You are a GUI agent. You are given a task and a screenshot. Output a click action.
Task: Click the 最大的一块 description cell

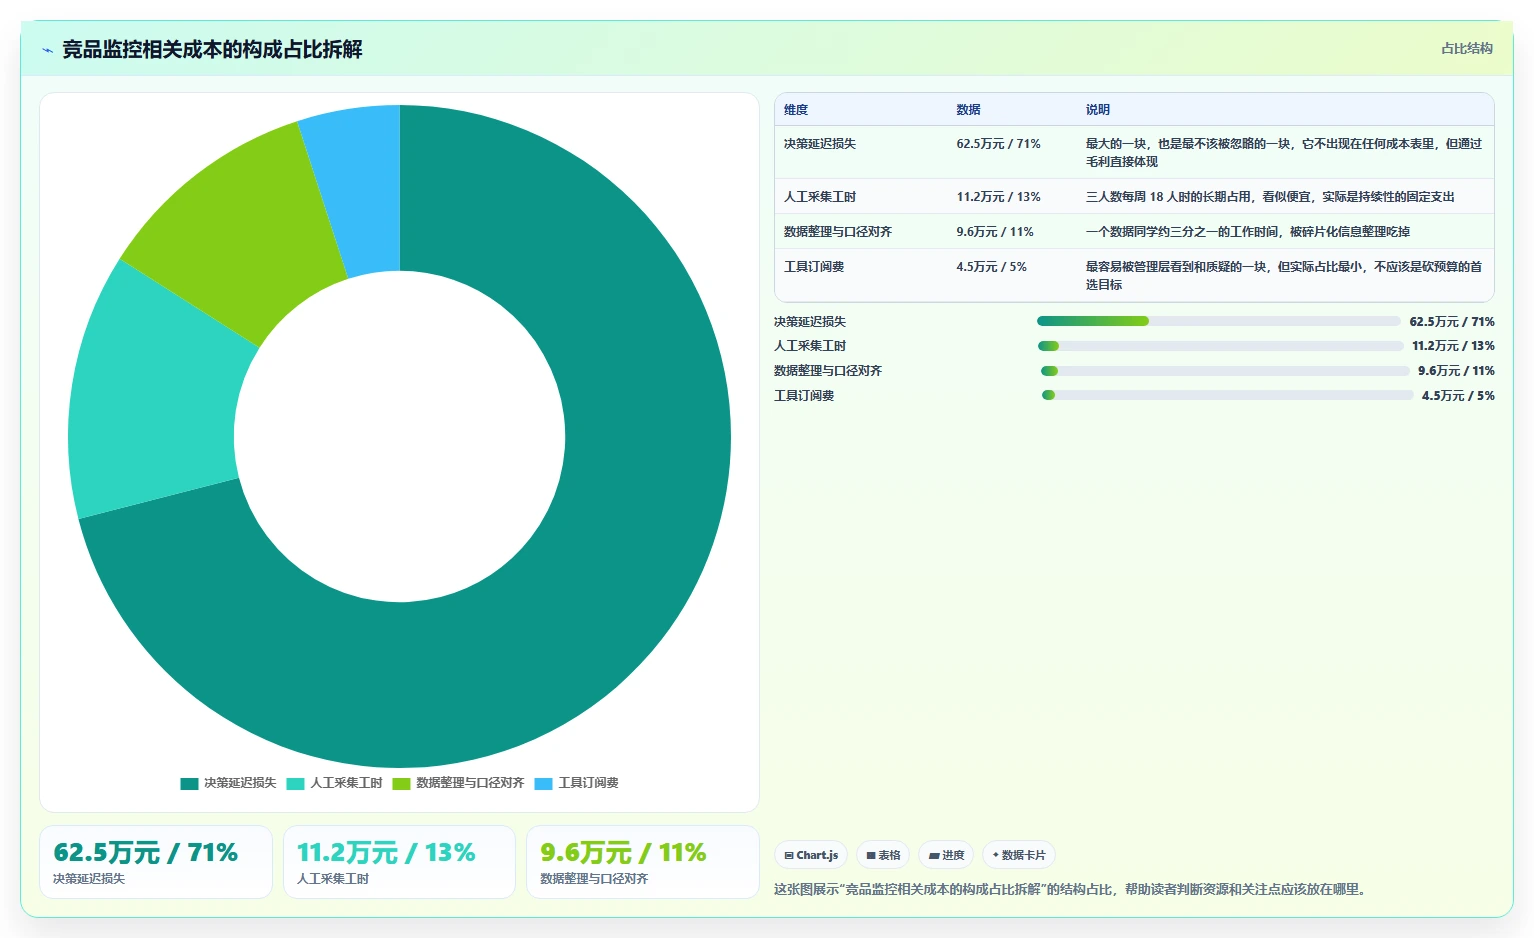(x=1284, y=153)
